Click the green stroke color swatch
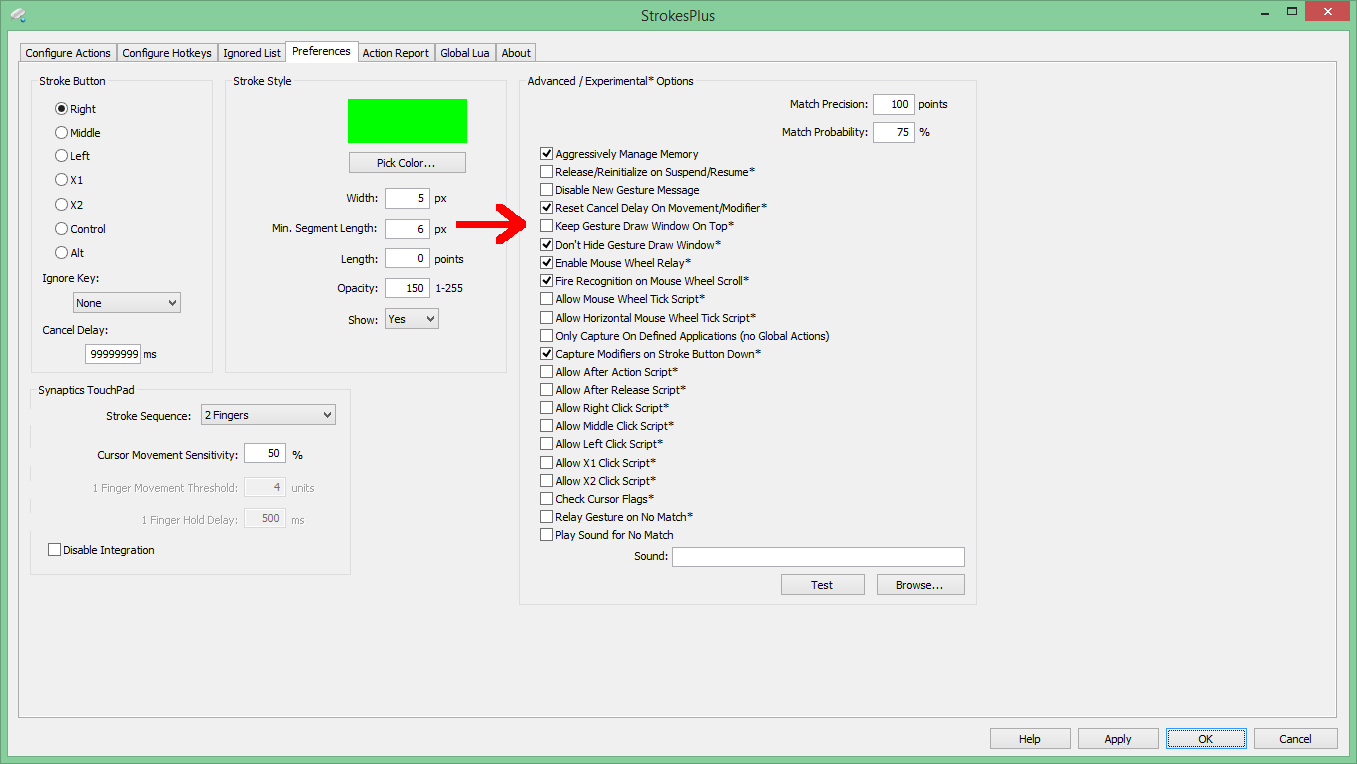Screen dimensions: 1357x764 (407, 121)
